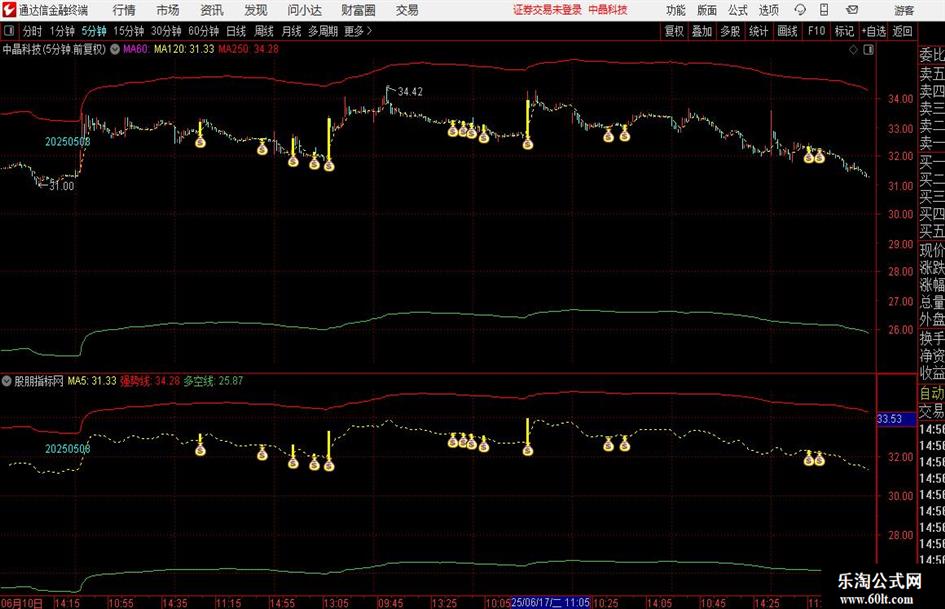
Task: Toggle the left panel icon beside 分时
Action: pyautogui.click(x=9, y=31)
